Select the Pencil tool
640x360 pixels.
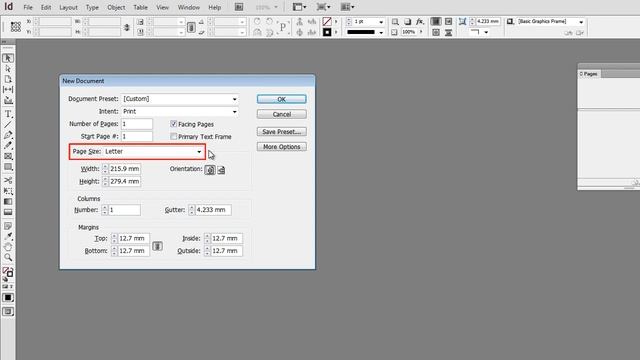8,146
